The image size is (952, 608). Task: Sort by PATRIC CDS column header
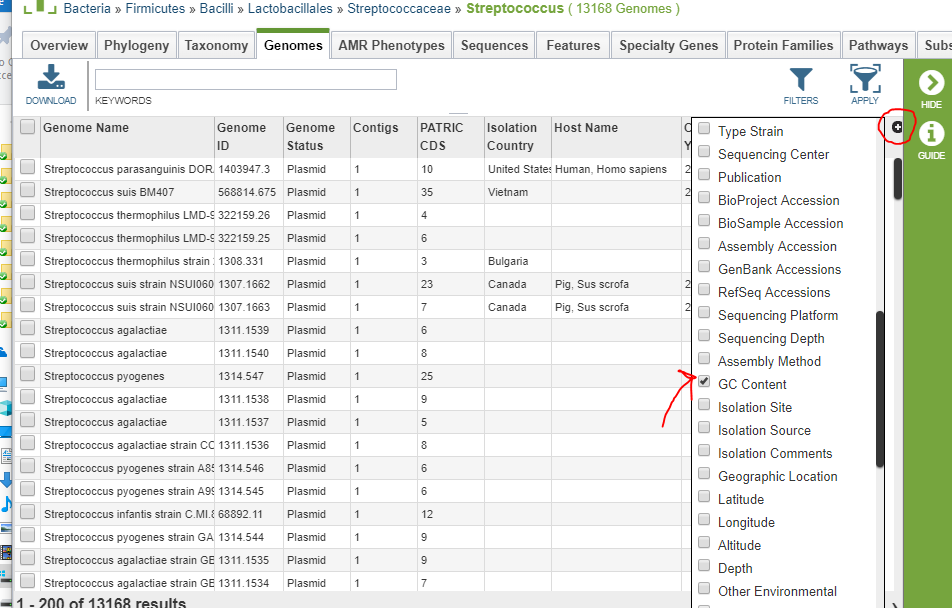(x=450, y=137)
